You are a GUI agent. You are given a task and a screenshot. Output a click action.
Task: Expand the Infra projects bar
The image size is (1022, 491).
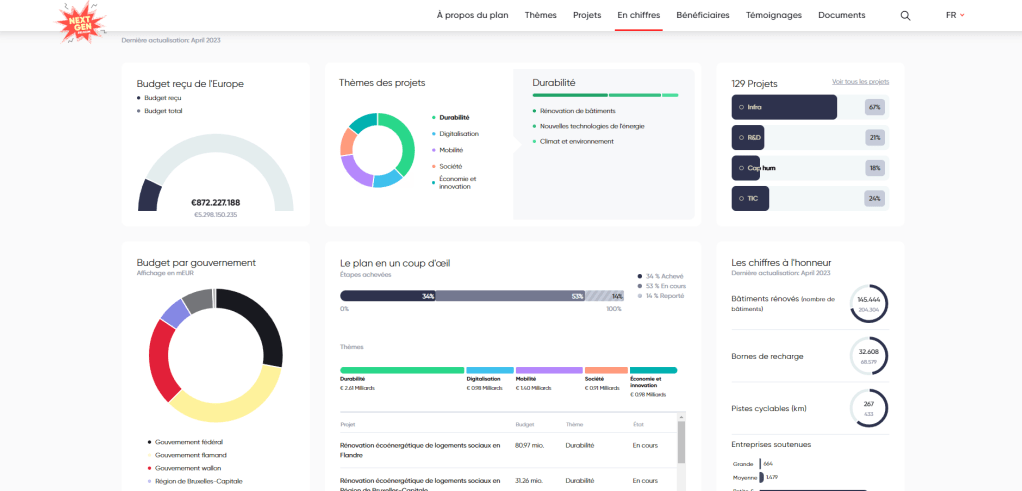point(784,107)
